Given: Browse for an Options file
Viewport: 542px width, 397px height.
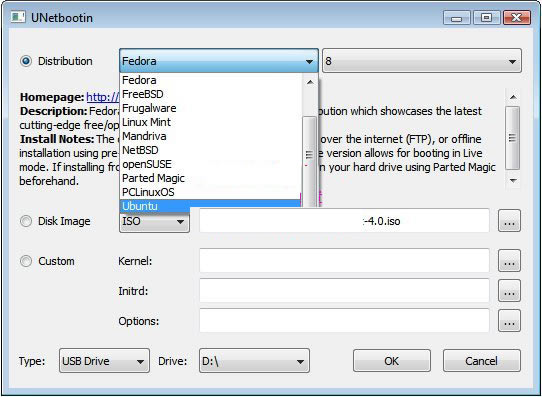Looking at the screenshot, I should (x=509, y=321).
